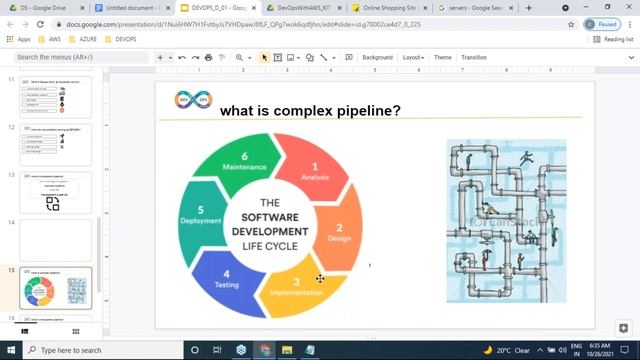The image size is (640, 360).
Task: Click the DevOps infinity logo on slide
Action: [193, 100]
